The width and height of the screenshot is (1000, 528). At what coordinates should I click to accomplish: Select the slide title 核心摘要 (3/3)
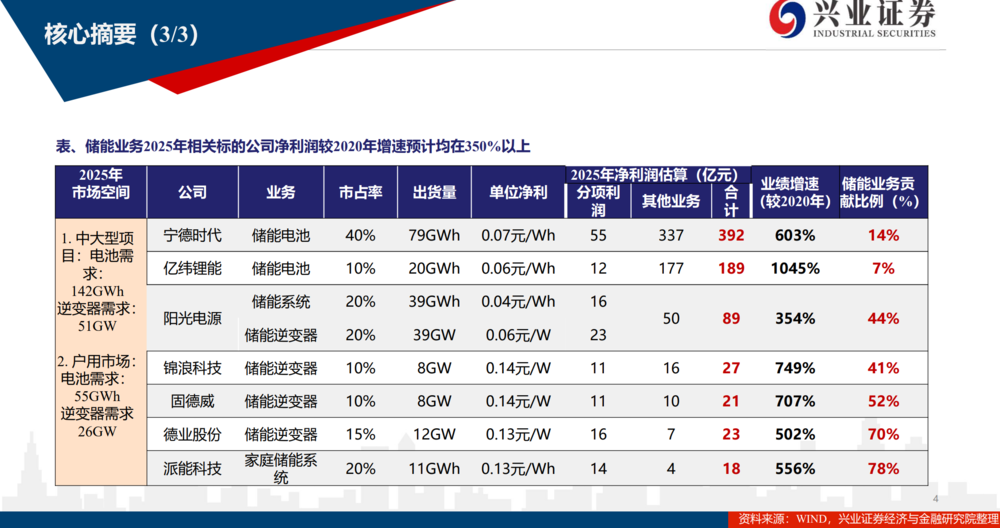[121, 36]
